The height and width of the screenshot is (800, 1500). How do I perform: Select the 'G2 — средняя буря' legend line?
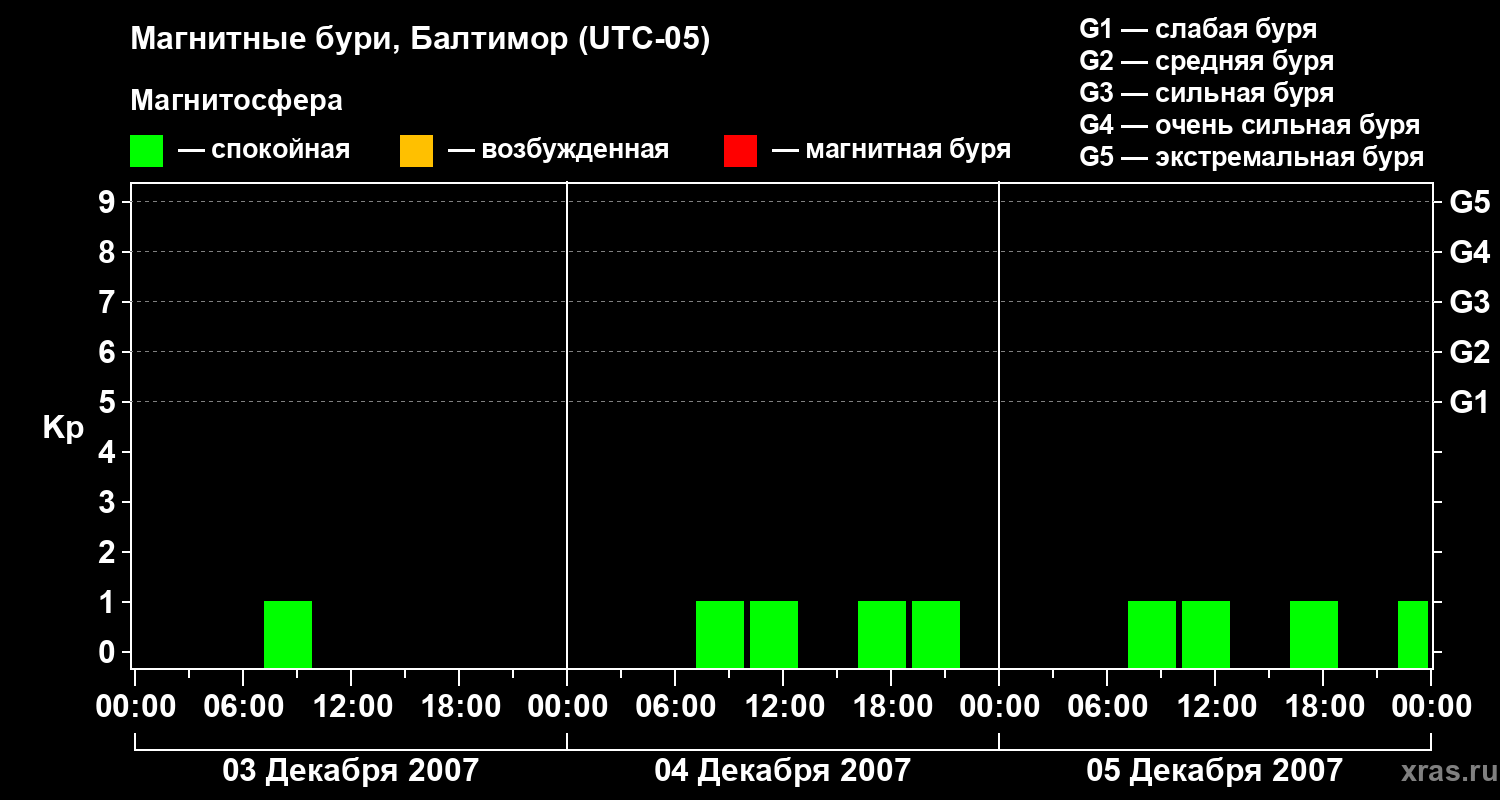point(1207,61)
